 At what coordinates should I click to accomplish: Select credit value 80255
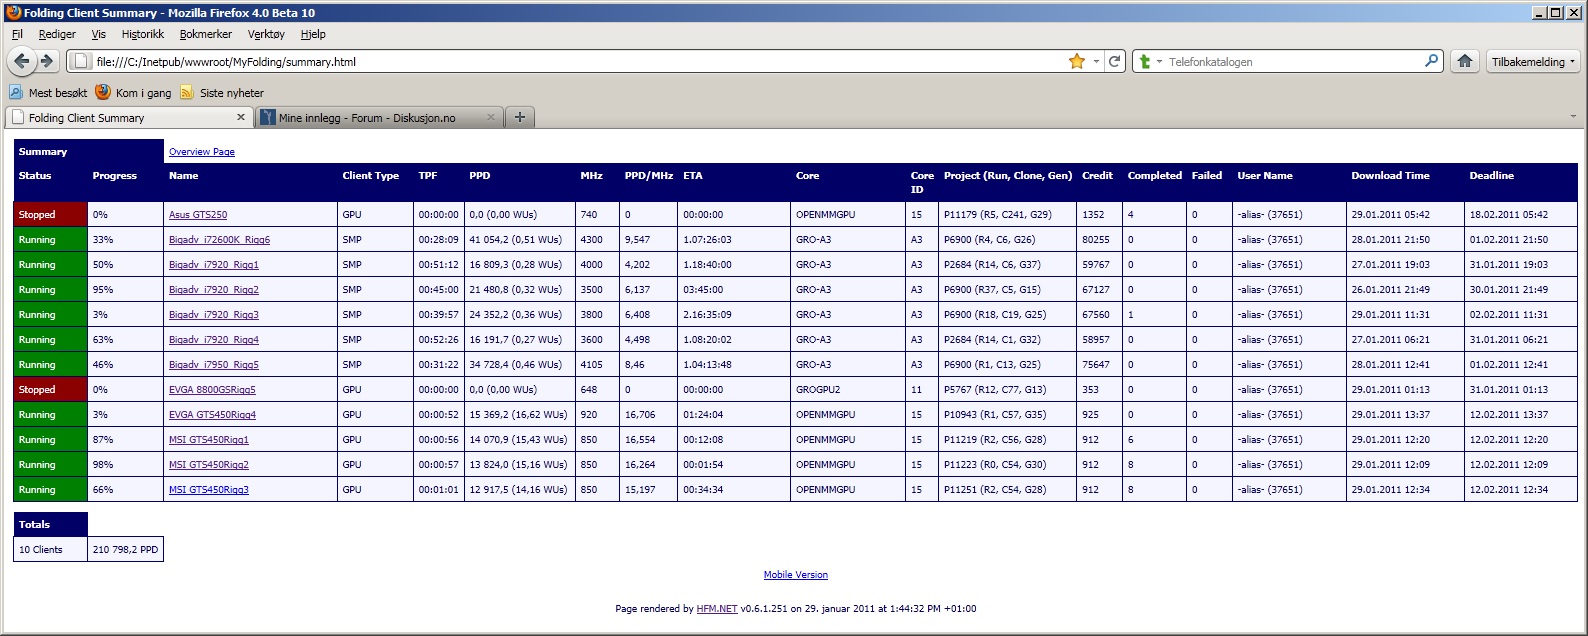1096,240
